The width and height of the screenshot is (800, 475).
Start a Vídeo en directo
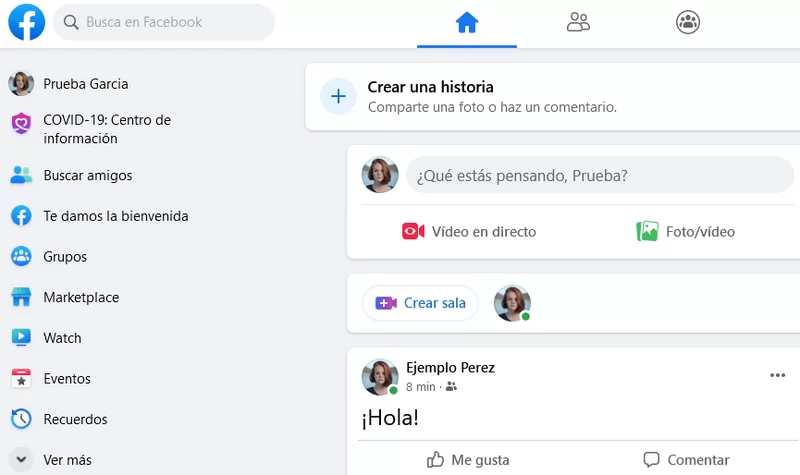(469, 232)
